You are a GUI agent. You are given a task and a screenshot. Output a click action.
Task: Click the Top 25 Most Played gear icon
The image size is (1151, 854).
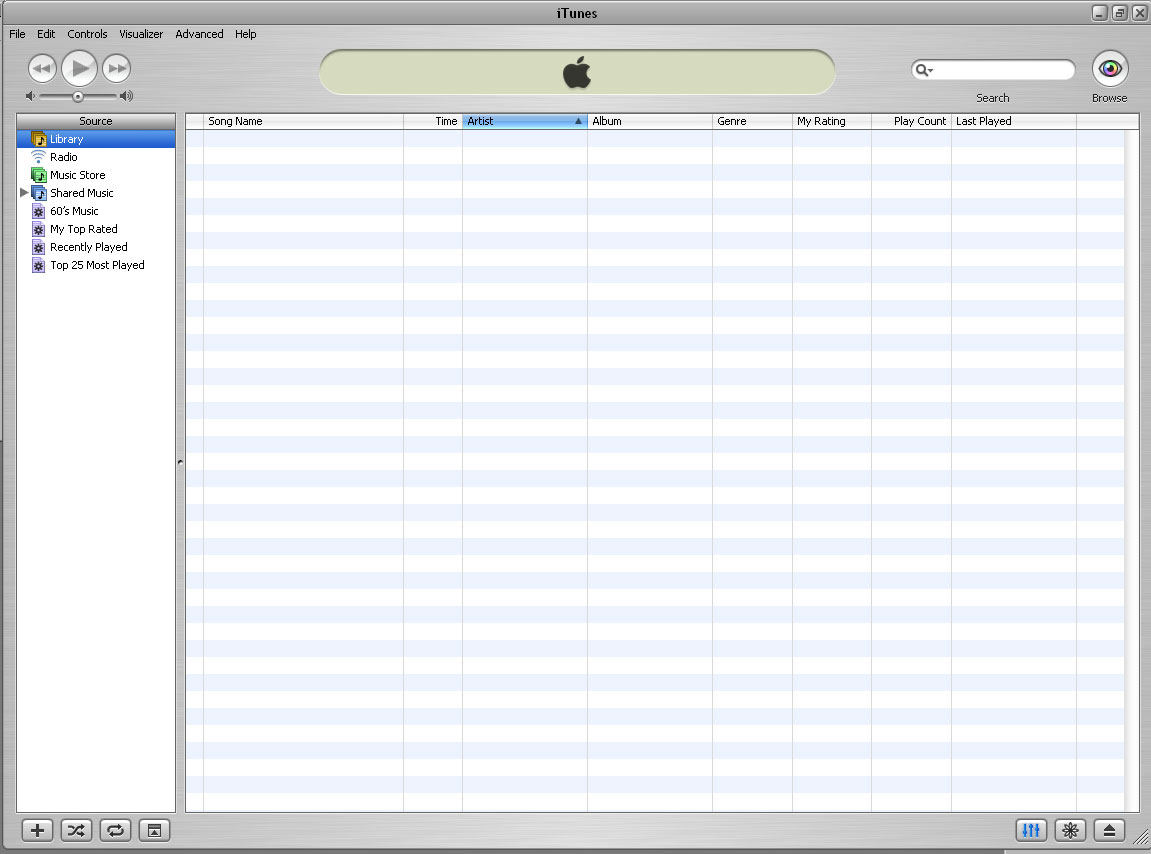pyautogui.click(x=39, y=265)
